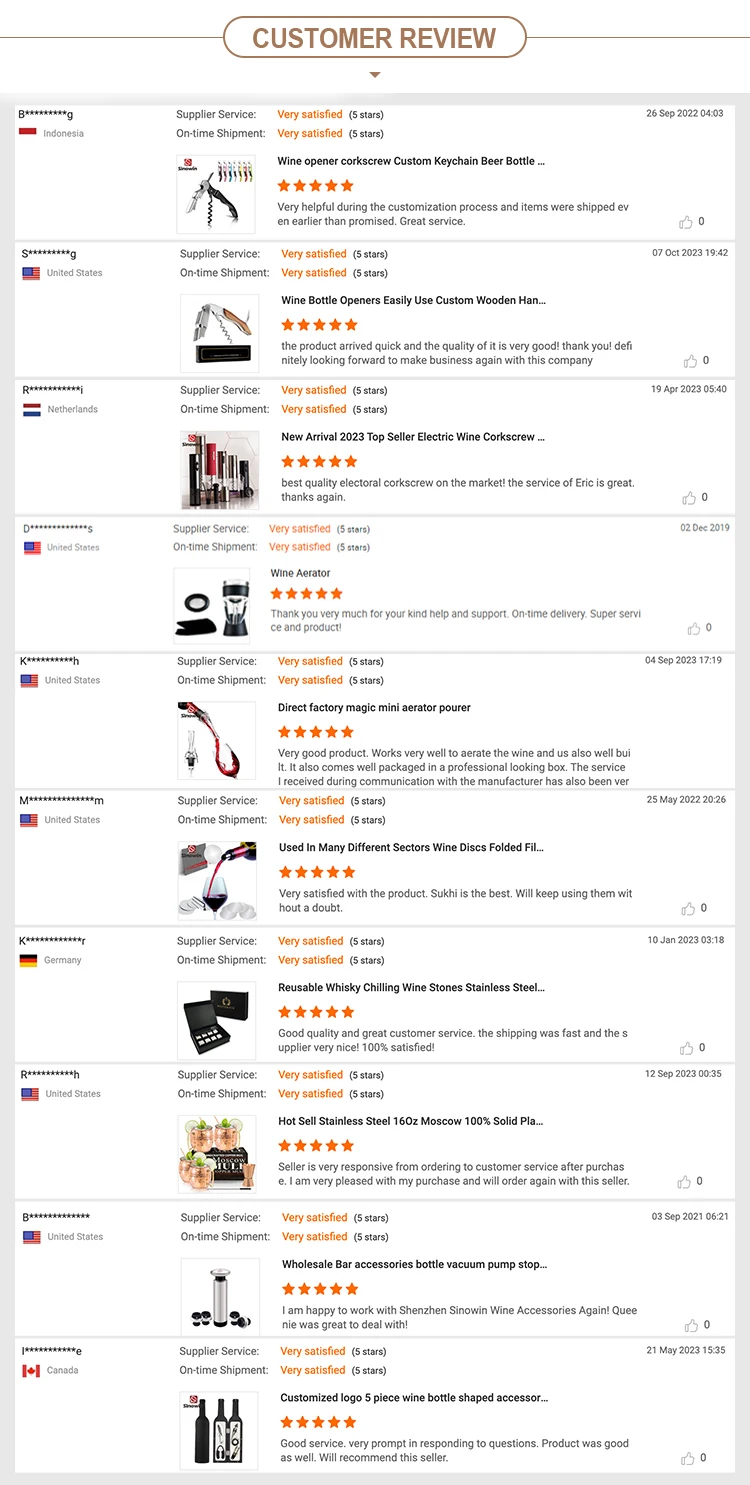Like the Wine Discs review
The height and width of the screenshot is (1485, 750).
point(689,909)
